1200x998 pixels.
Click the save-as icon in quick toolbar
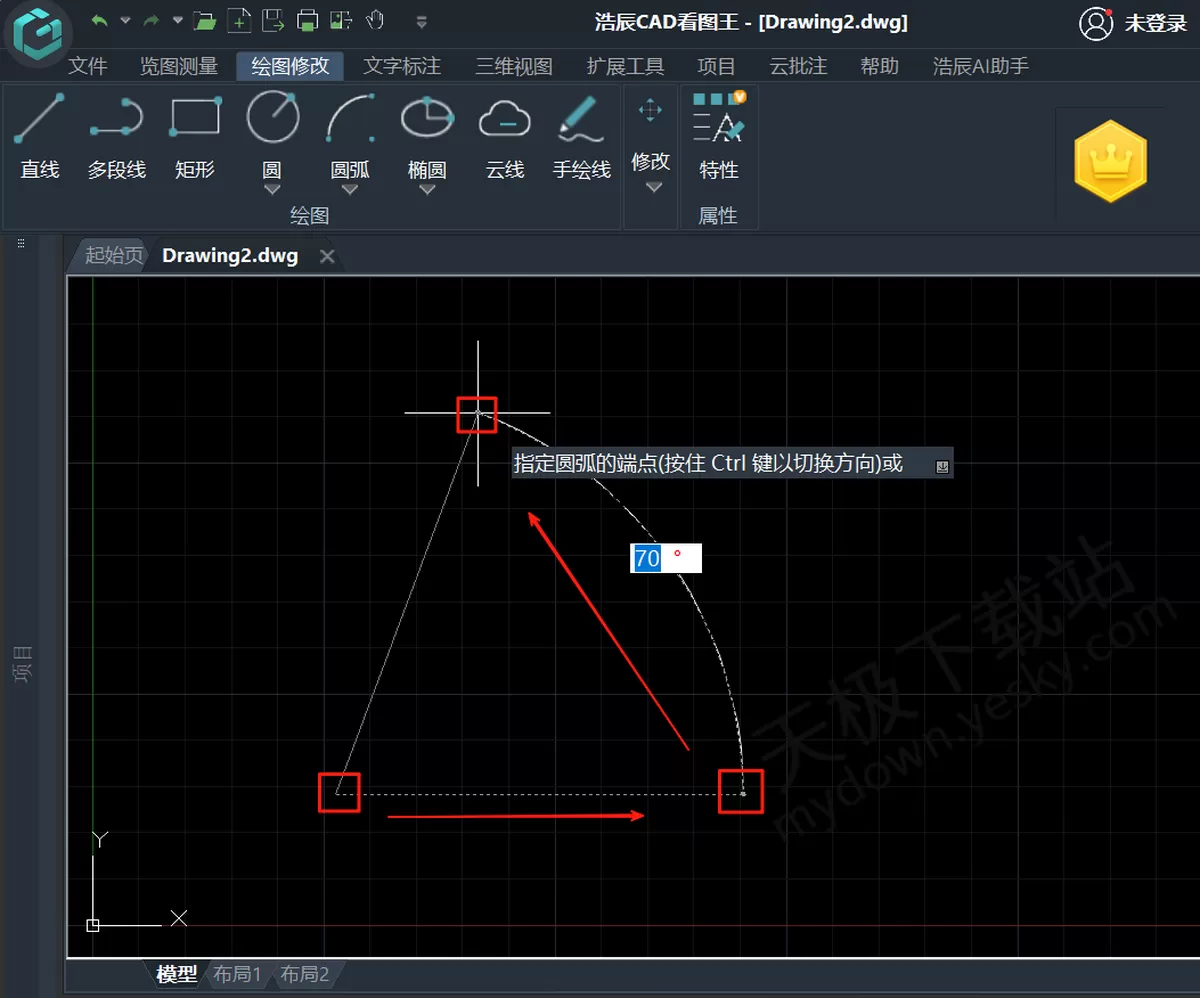coord(273,20)
